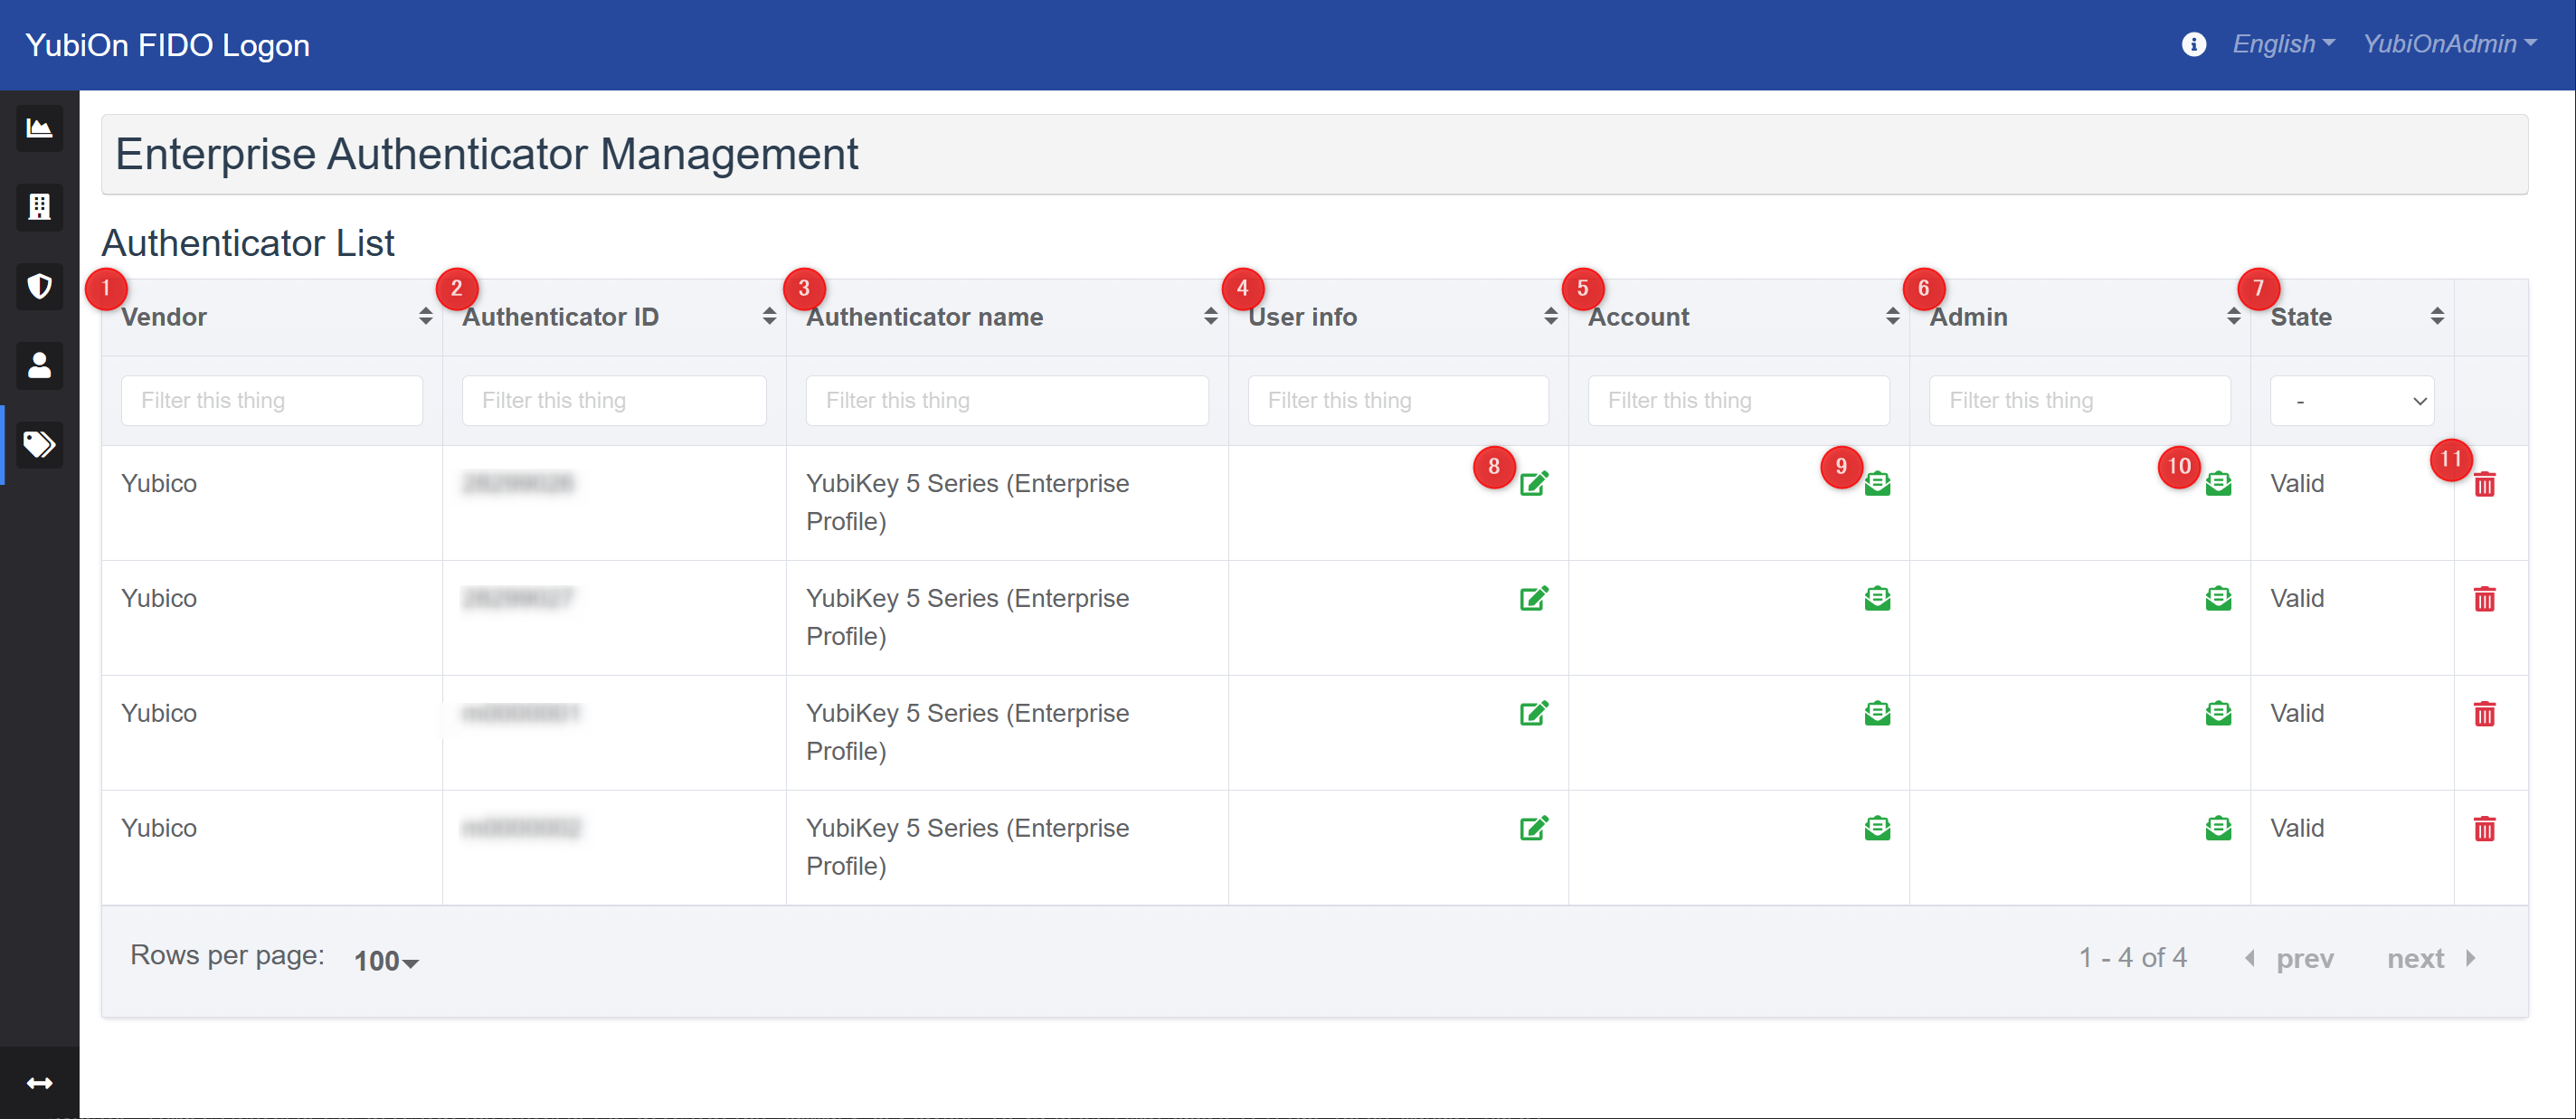The width and height of the screenshot is (2576, 1119).
Task: Focus the Authenticator name filter field
Action: 1007,401
